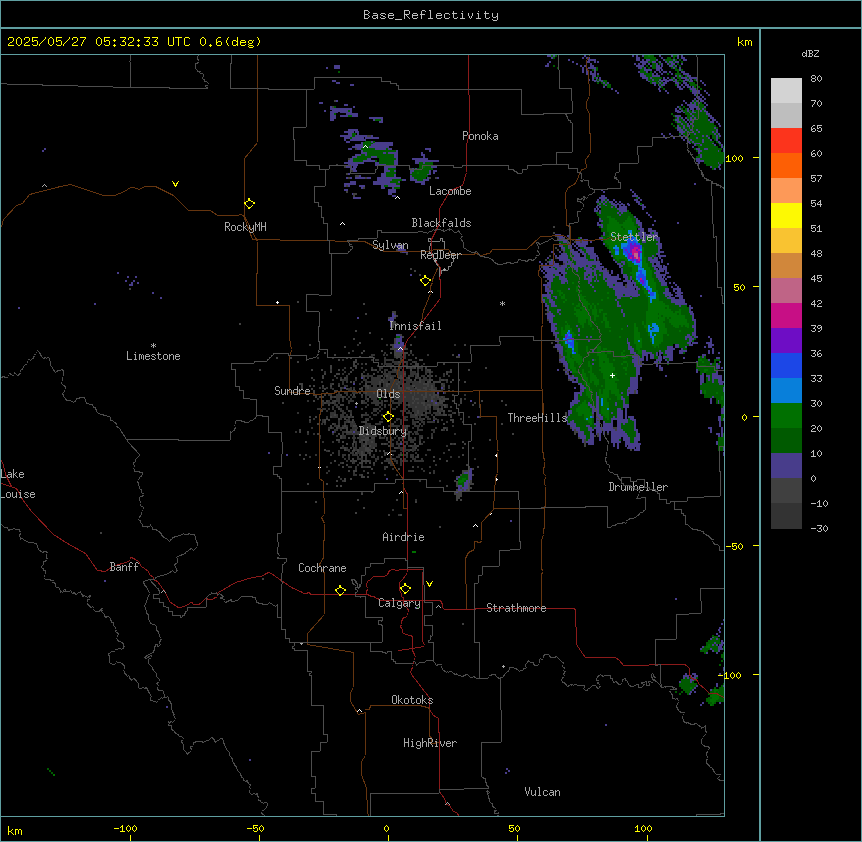862x842 pixels.
Task: Click the HighRiver city label
Action: tap(430, 743)
